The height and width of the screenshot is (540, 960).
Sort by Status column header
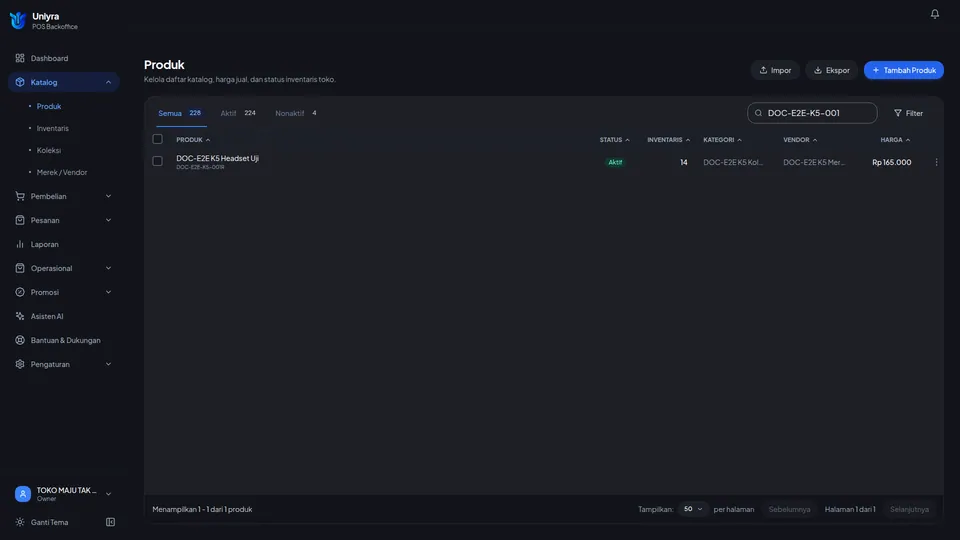(614, 140)
